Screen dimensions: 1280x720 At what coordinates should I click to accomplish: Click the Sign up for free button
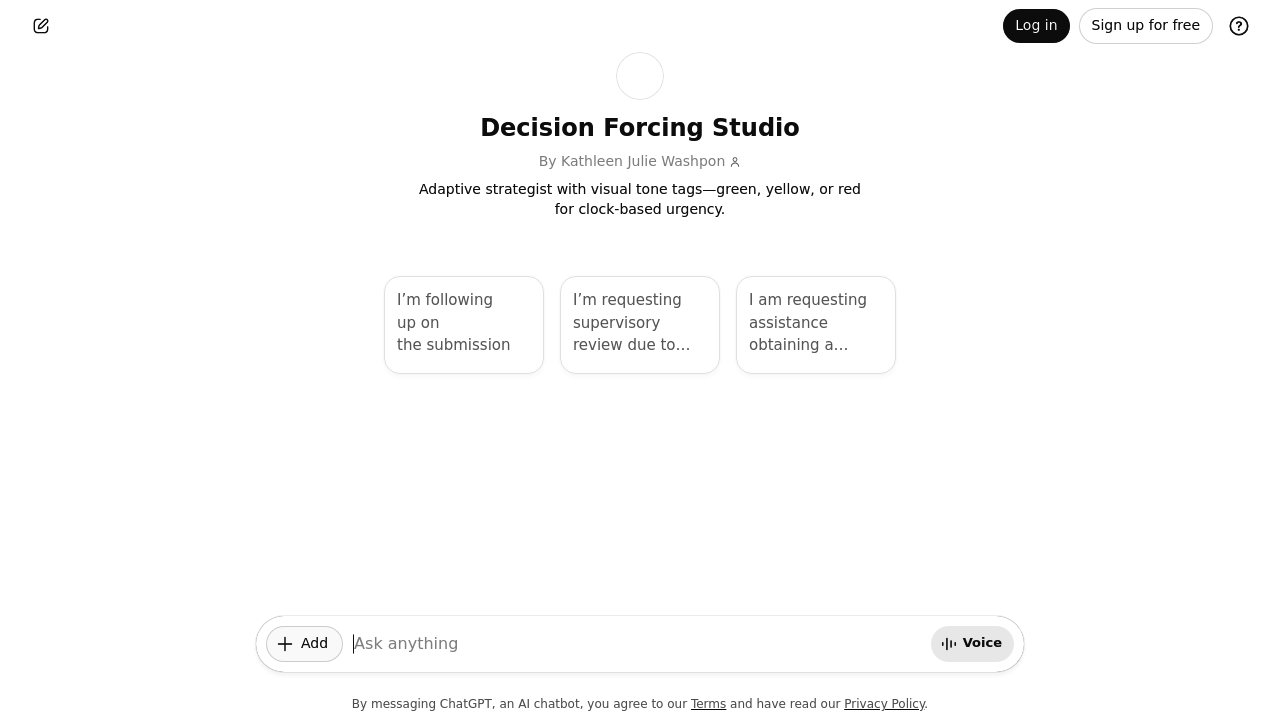pos(1145,25)
